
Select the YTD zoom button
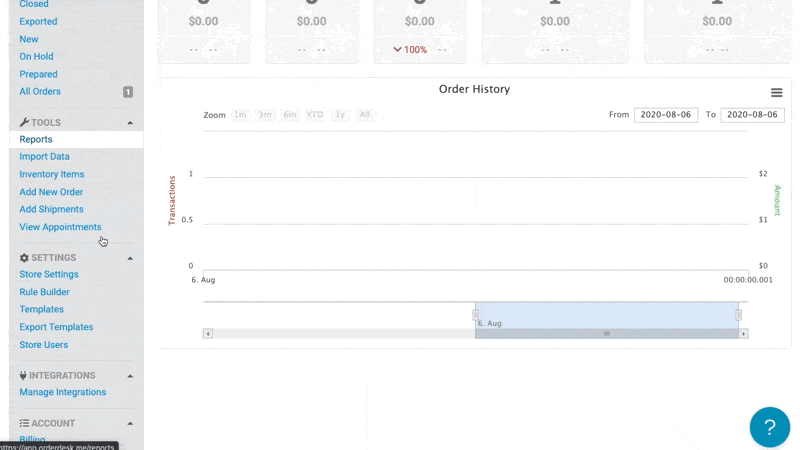click(315, 115)
